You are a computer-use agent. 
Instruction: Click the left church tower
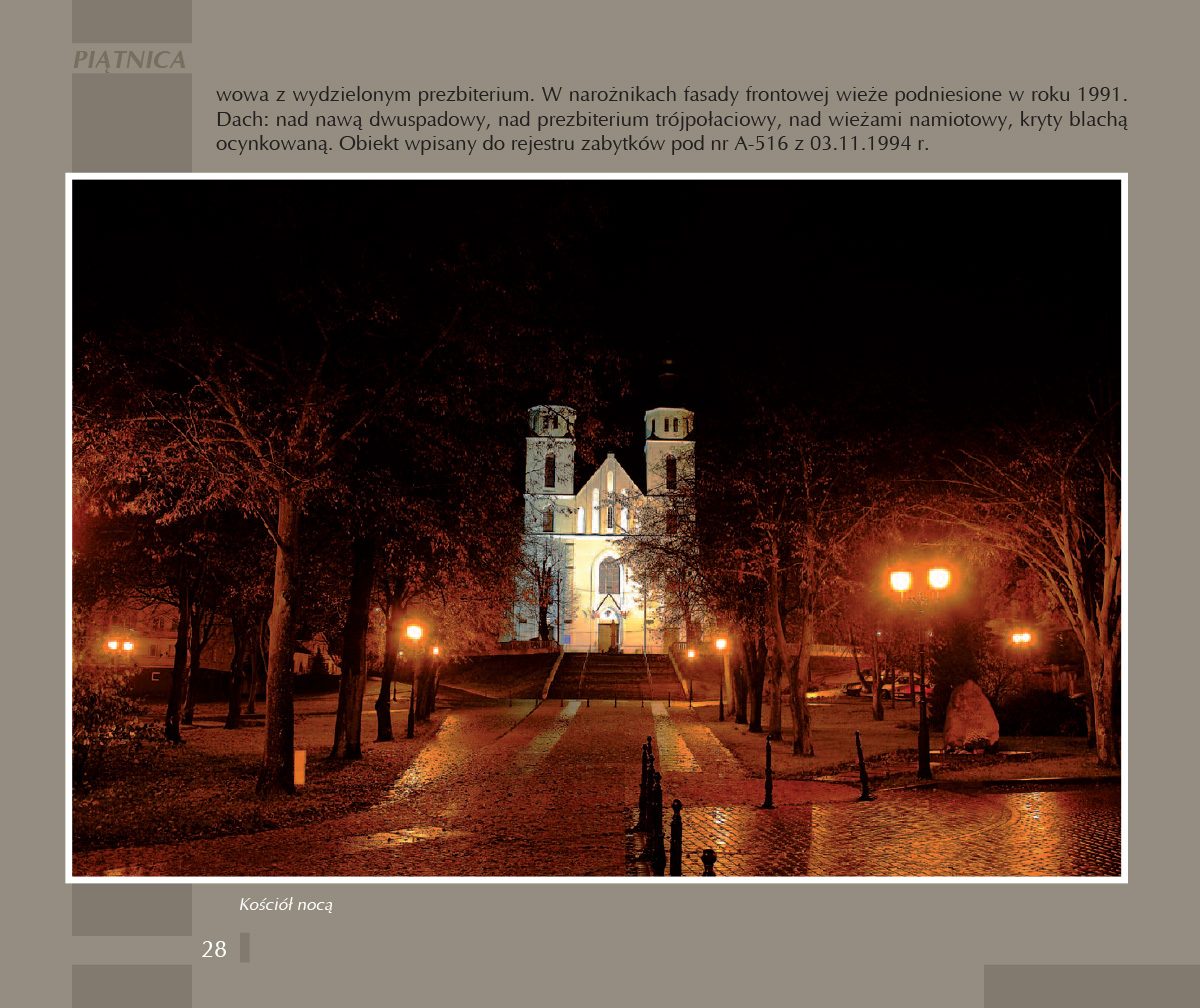point(551,450)
